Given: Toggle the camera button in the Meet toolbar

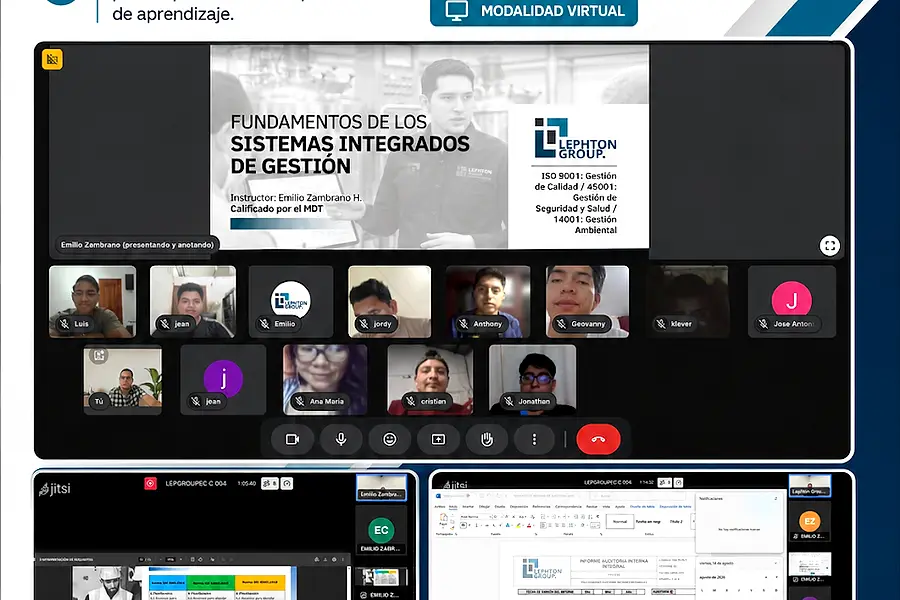Looking at the screenshot, I should [293, 439].
